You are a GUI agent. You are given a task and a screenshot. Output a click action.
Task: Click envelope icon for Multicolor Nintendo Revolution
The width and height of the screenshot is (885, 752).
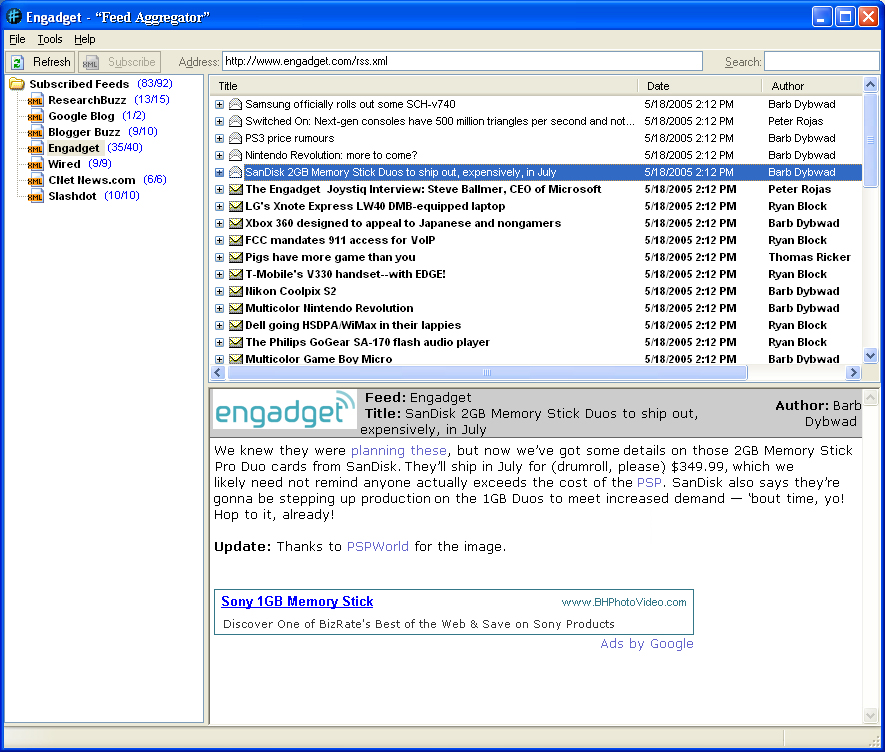point(236,308)
